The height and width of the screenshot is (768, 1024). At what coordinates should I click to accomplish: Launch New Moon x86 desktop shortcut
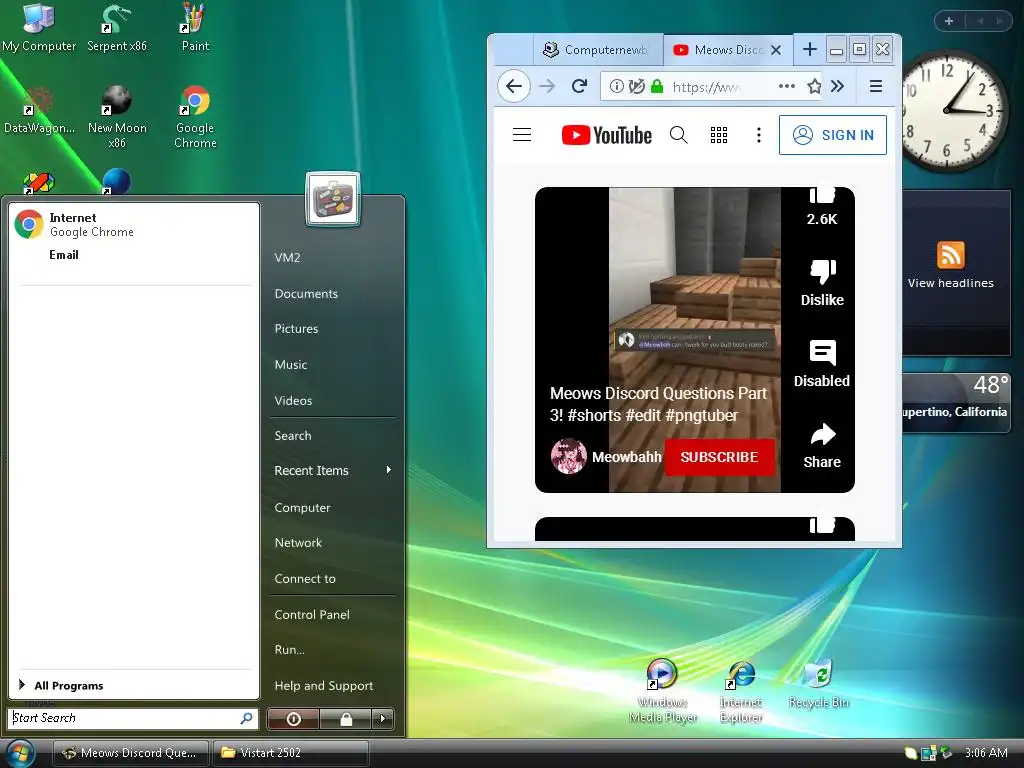click(117, 118)
